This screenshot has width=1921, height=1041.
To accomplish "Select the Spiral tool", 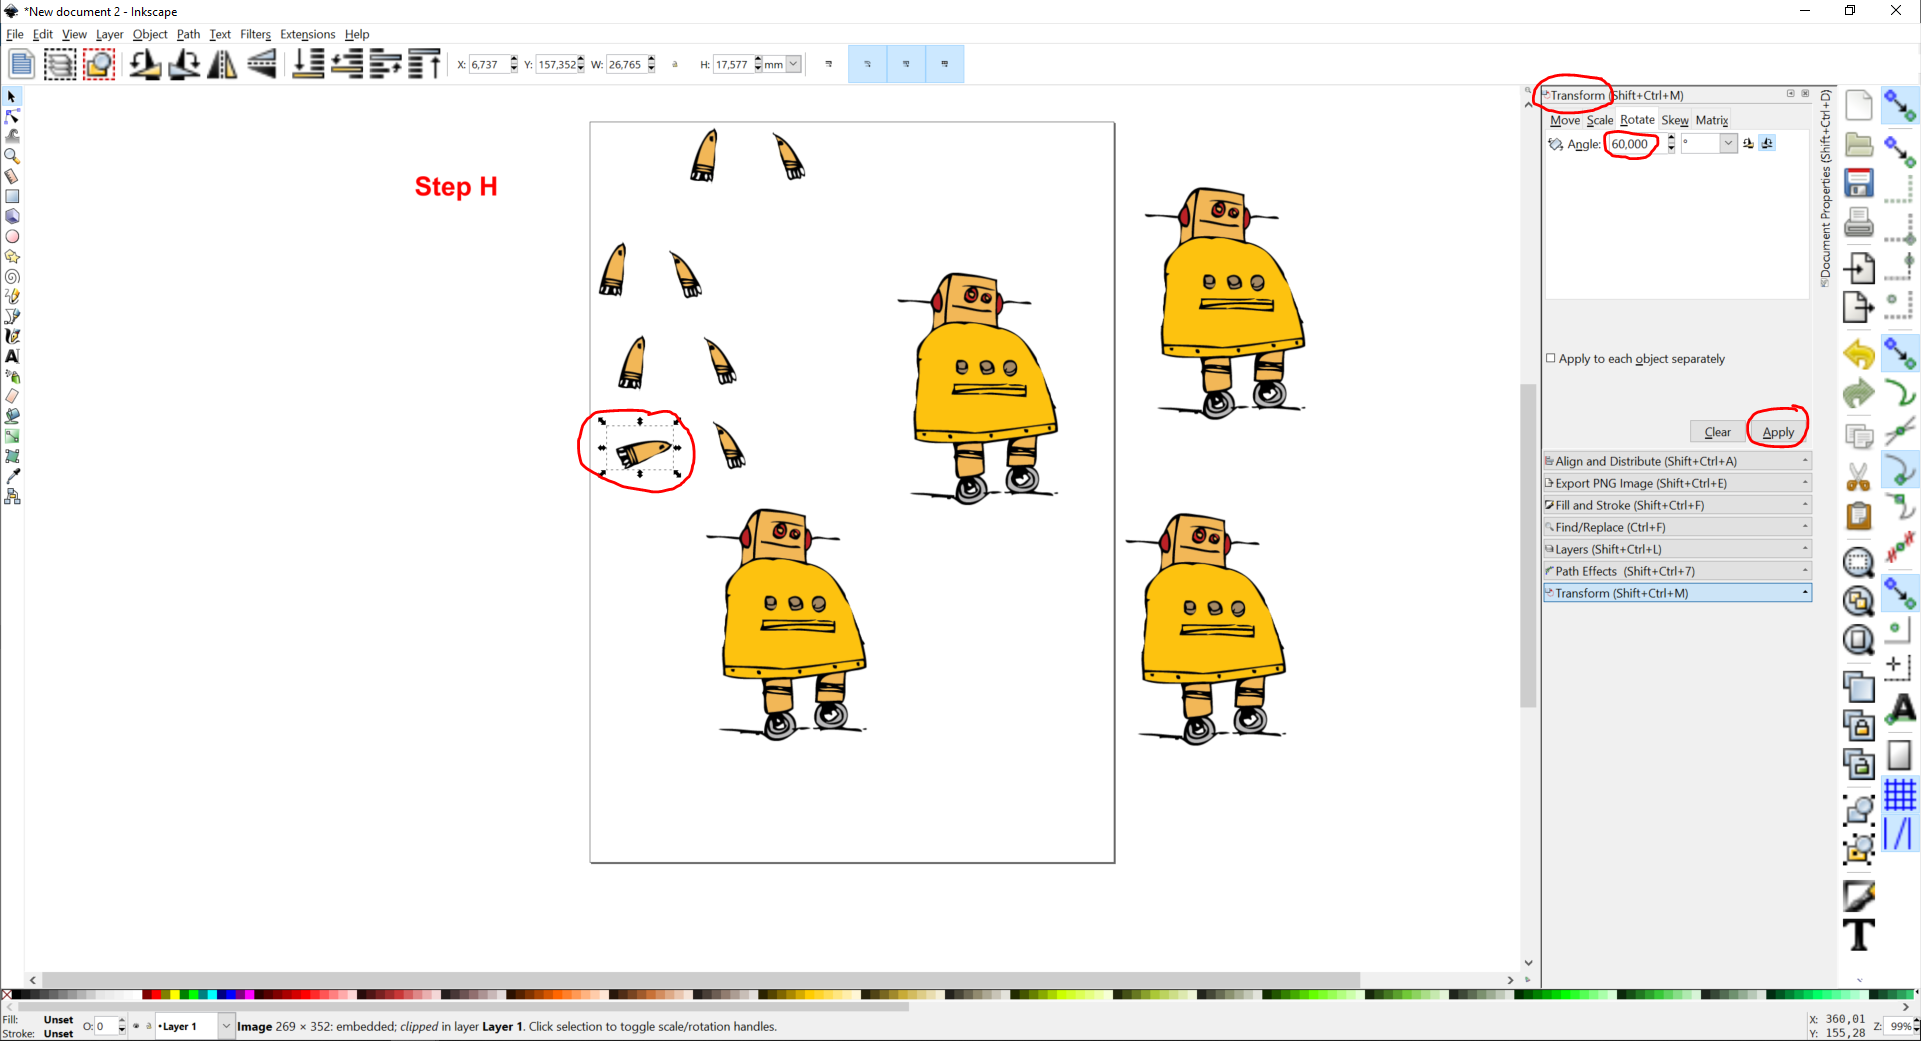I will tap(12, 277).
